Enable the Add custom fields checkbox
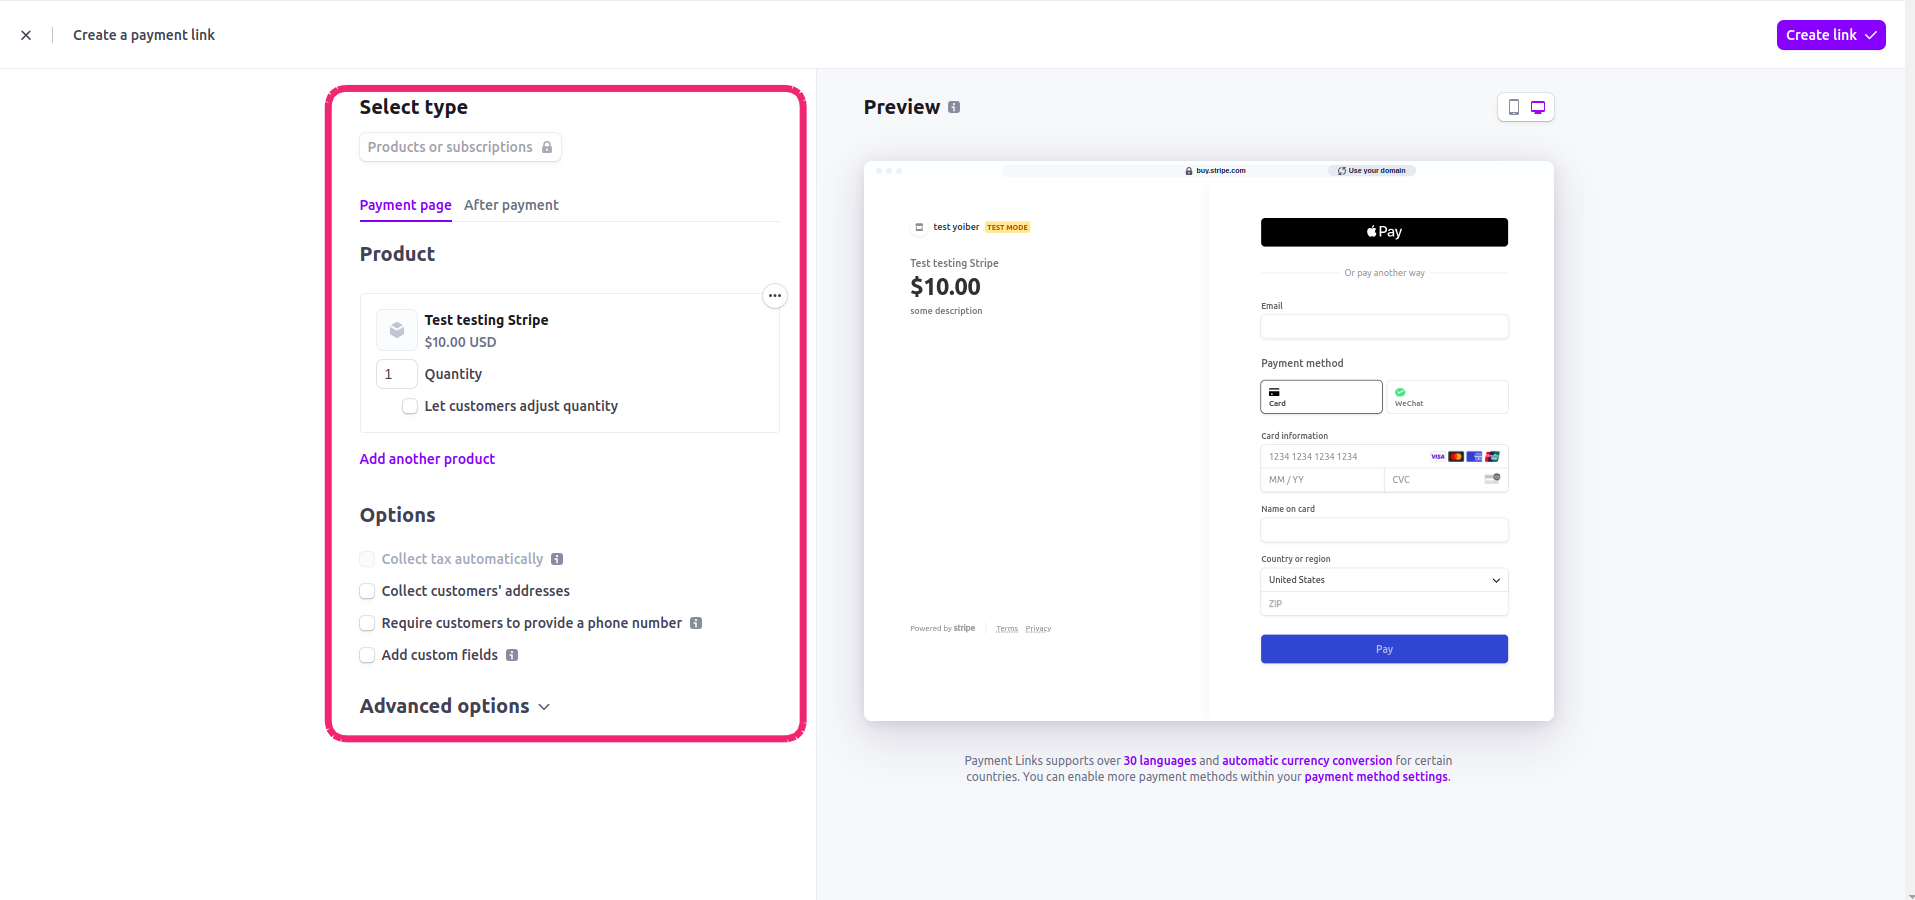 367,655
